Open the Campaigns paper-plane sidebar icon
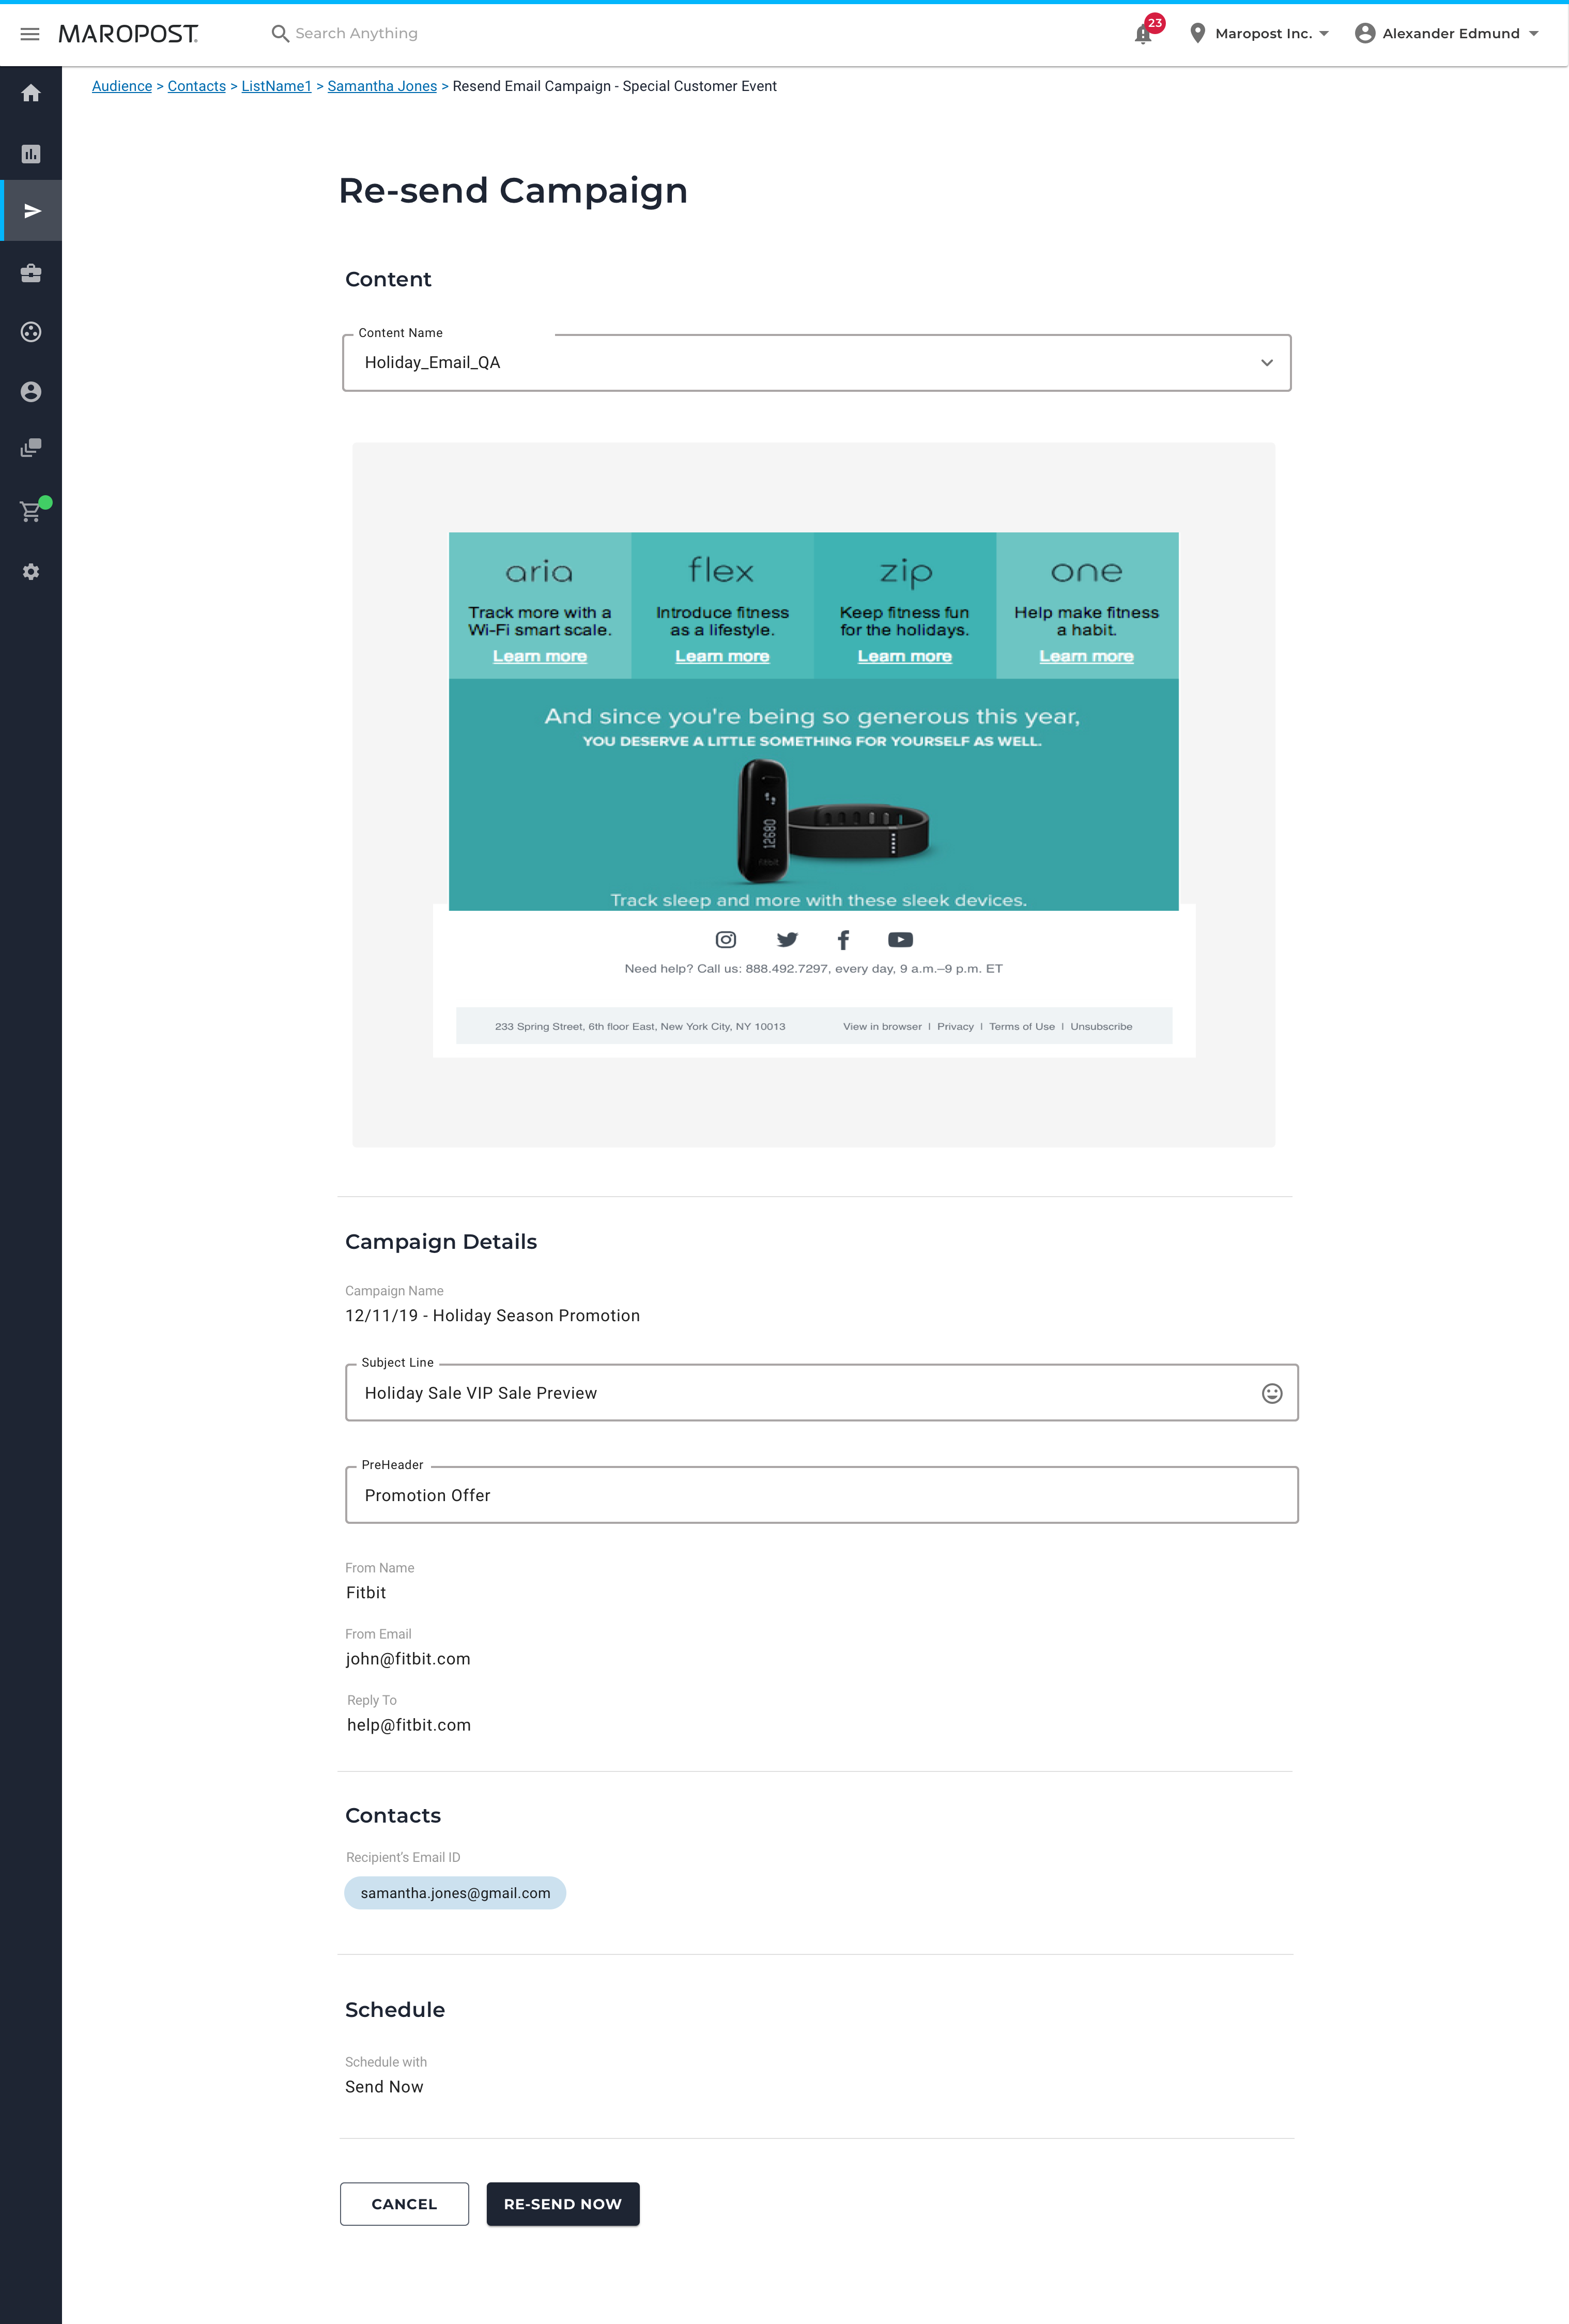 tap(32, 211)
